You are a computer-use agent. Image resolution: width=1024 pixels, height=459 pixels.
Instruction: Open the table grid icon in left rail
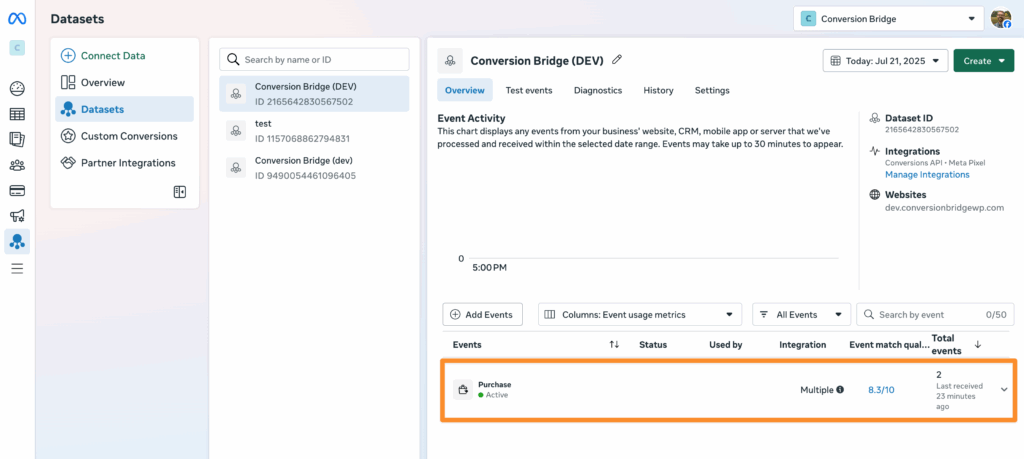[17, 114]
